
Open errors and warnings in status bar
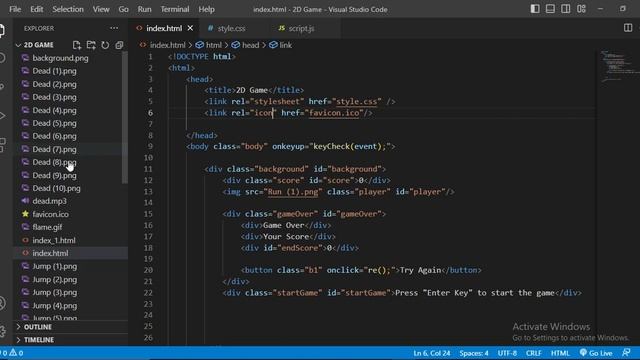(12, 353)
